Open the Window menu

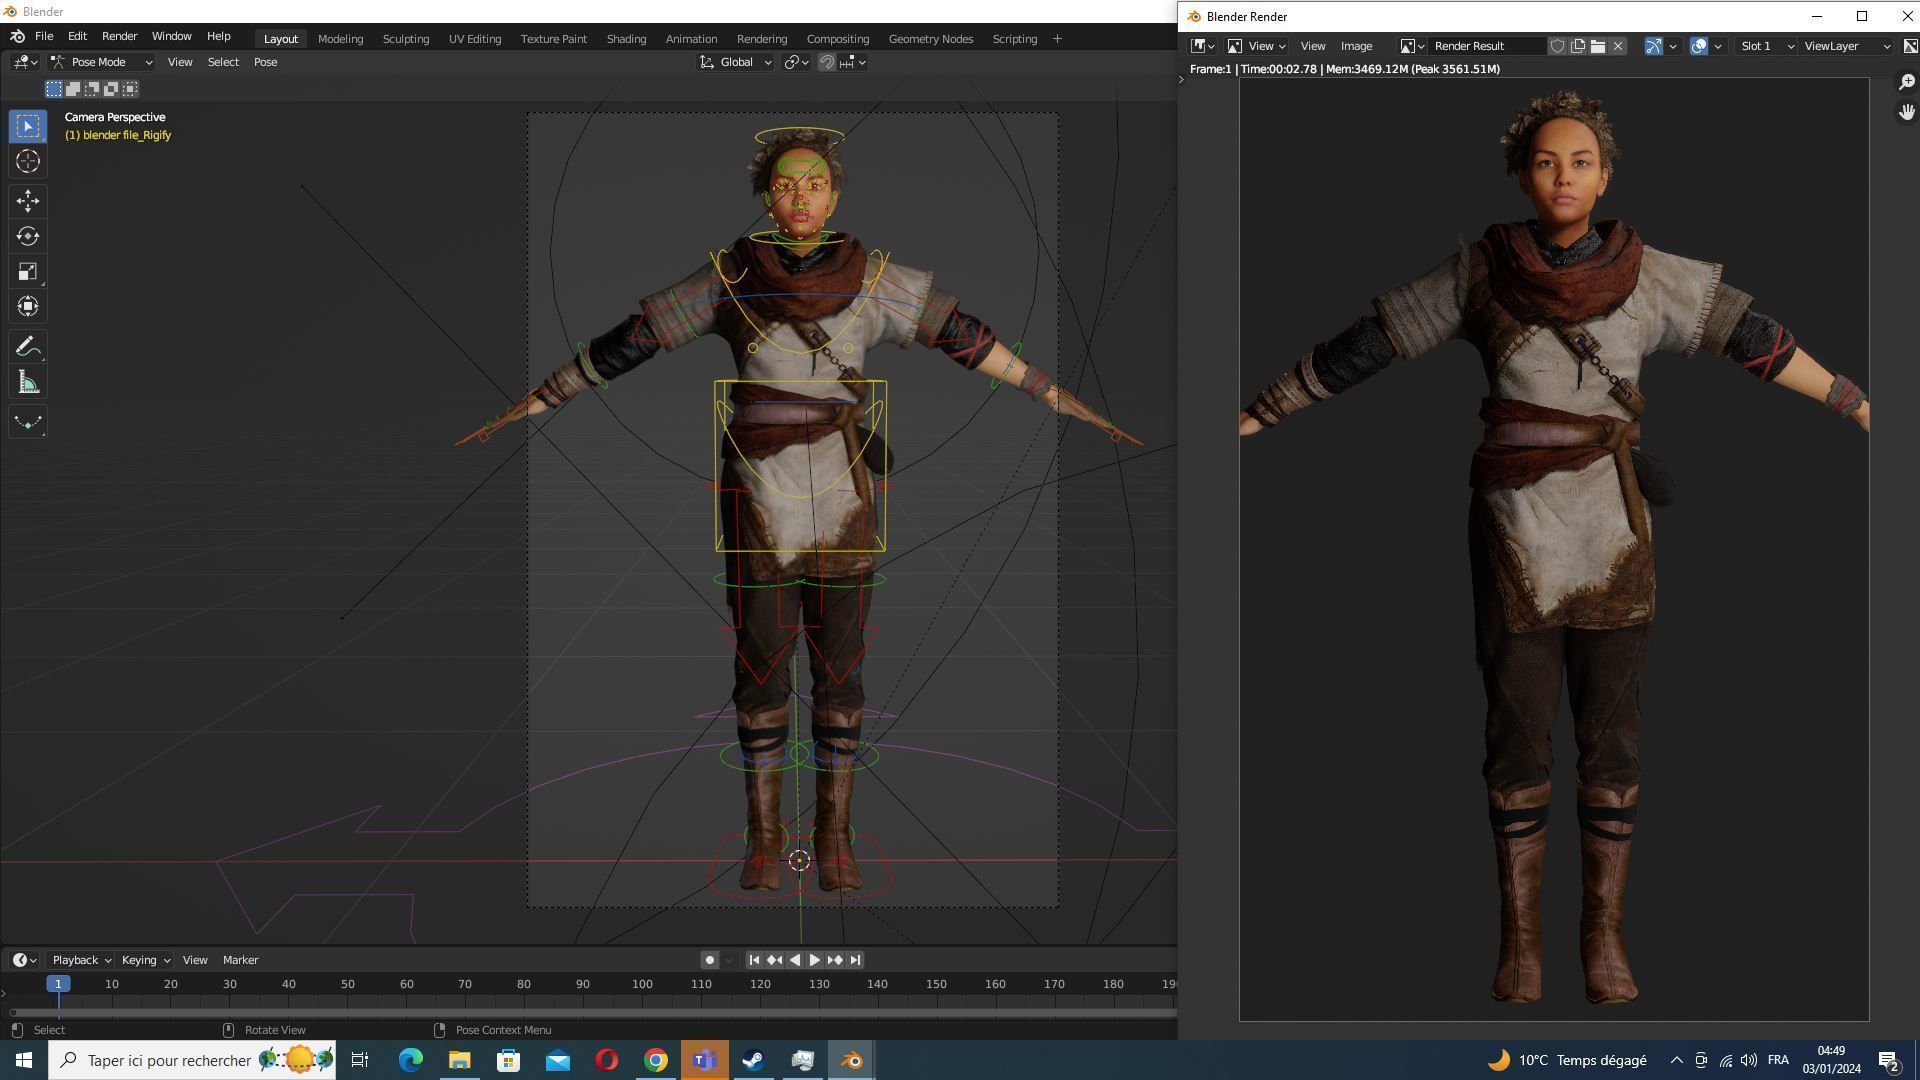[x=171, y=36]
